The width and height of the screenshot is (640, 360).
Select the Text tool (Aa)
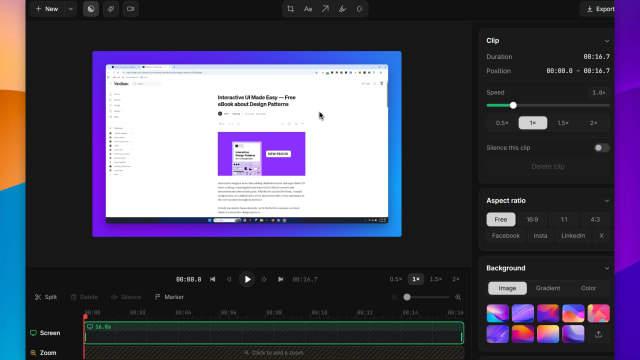(x=308, y=9)
